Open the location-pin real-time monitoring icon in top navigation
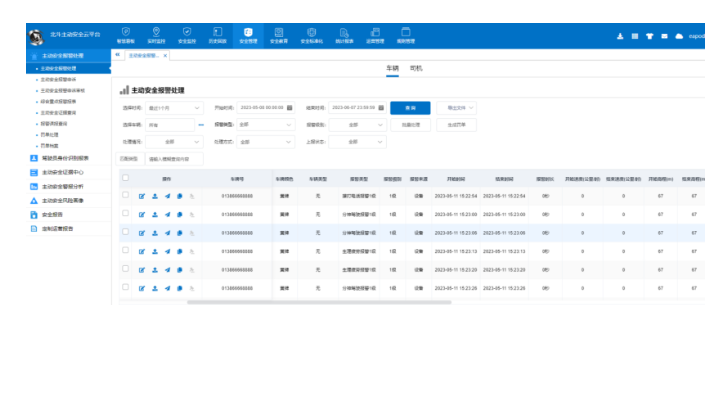Image resolution: width=720 pixels, height=394 pixels. pos(156,35)
